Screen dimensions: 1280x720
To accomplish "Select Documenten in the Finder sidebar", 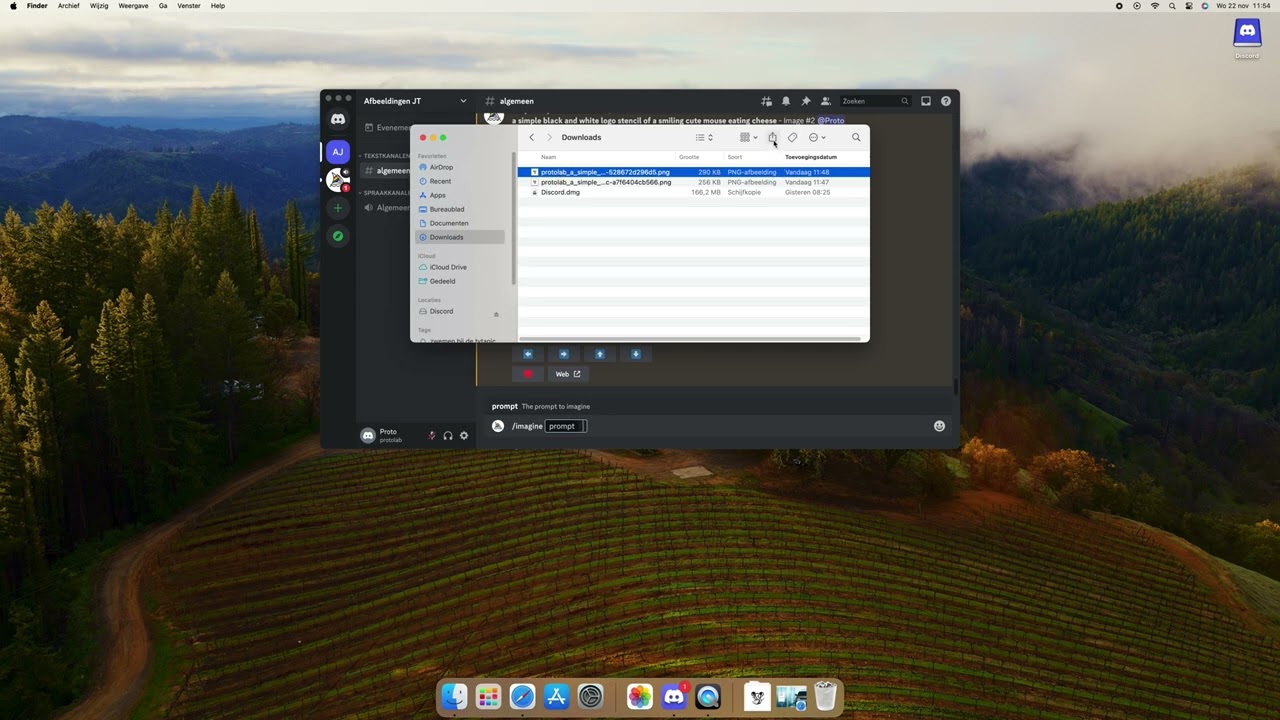I will point(461,223).
